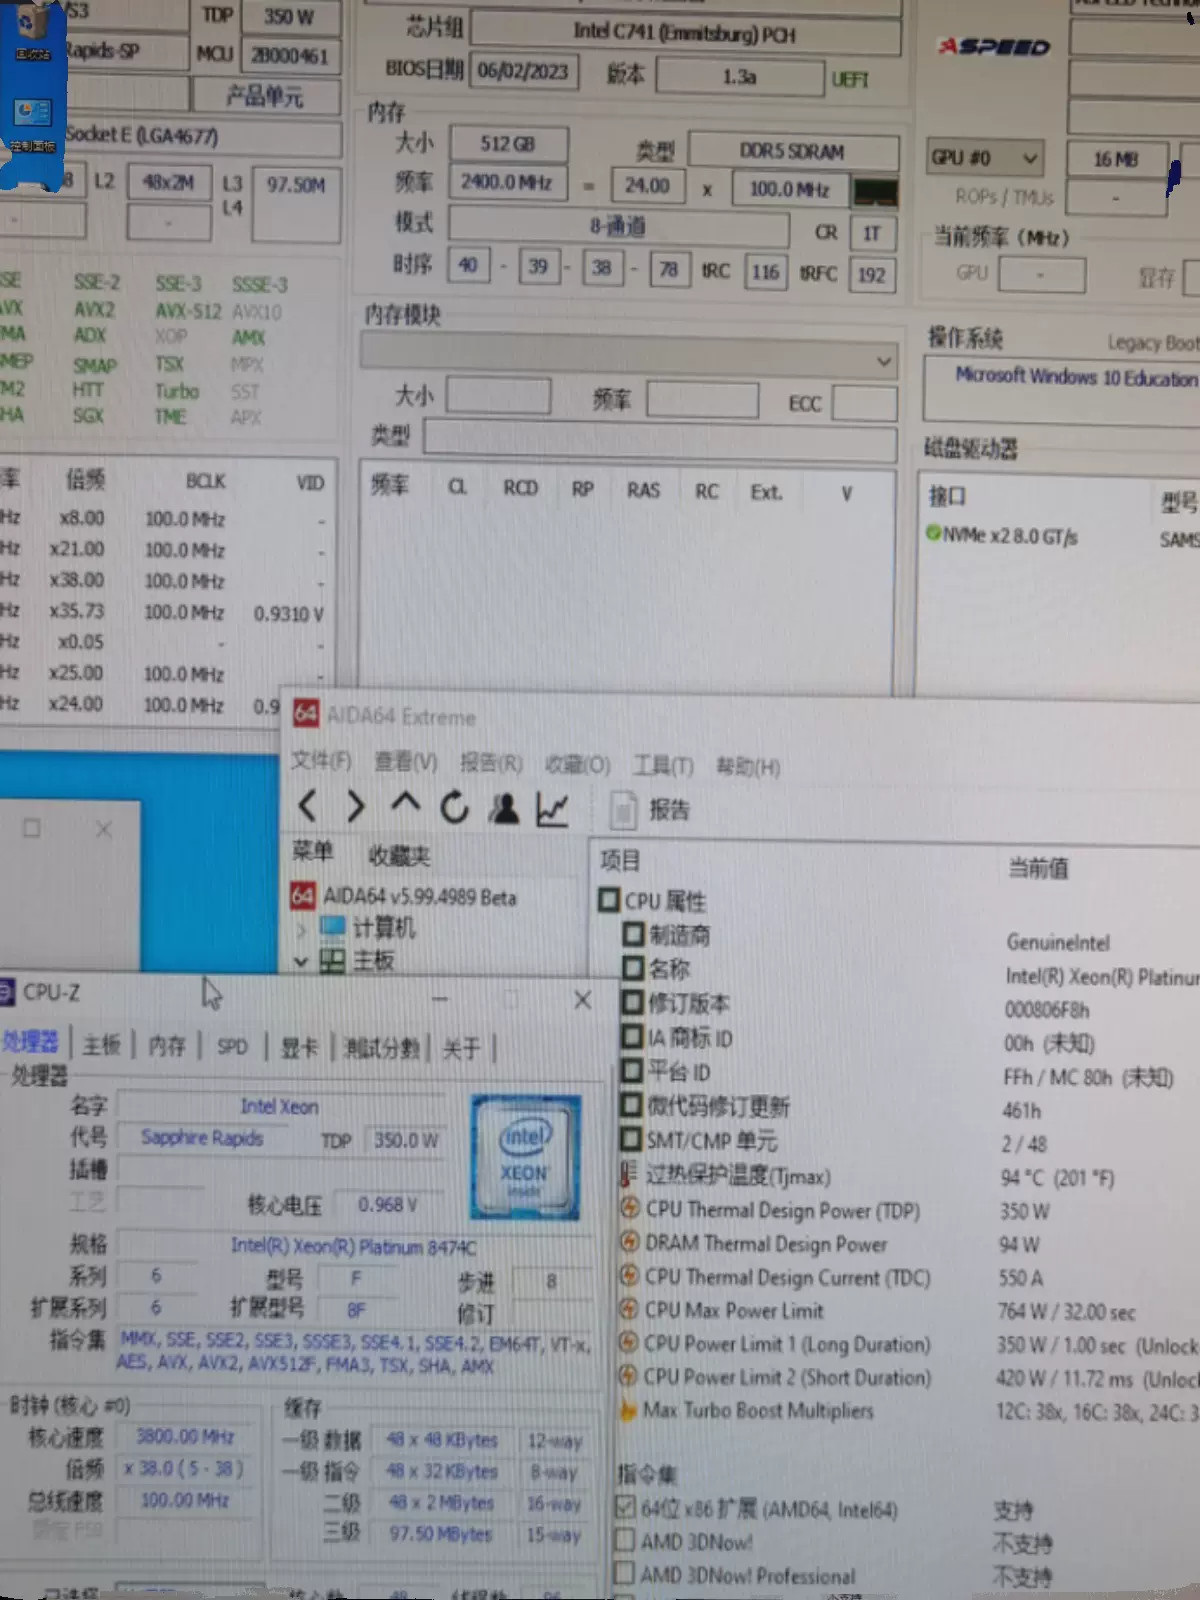The image size is (1200, 1600).
Task: Toggle the AMD 3DNow! checkbox
Action: tap(624, 1540)
